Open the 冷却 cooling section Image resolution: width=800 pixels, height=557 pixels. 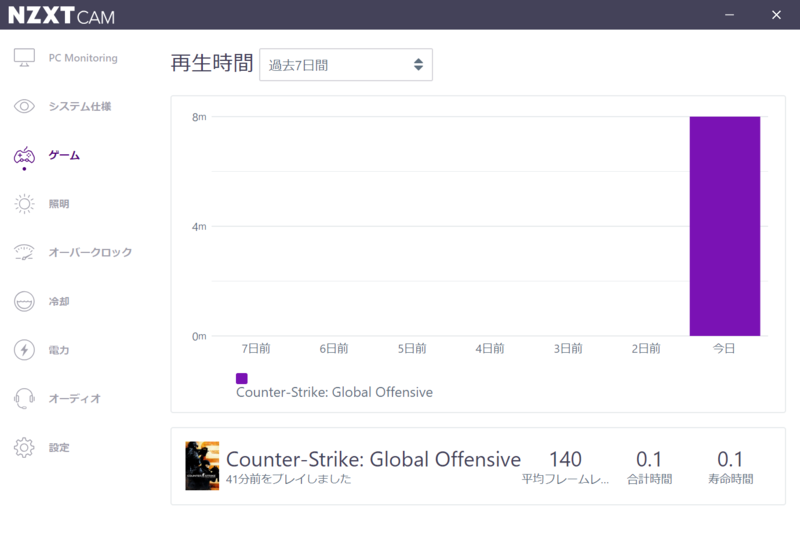coord(59,301)
